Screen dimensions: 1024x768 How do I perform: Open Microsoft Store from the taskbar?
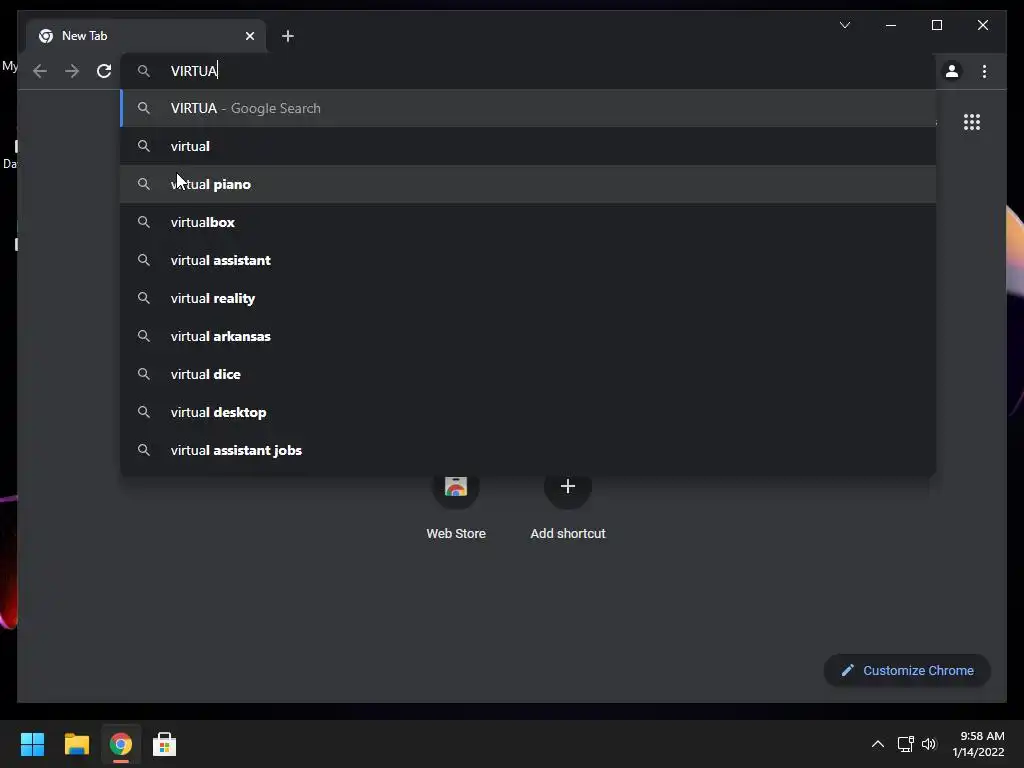point(165,744)
